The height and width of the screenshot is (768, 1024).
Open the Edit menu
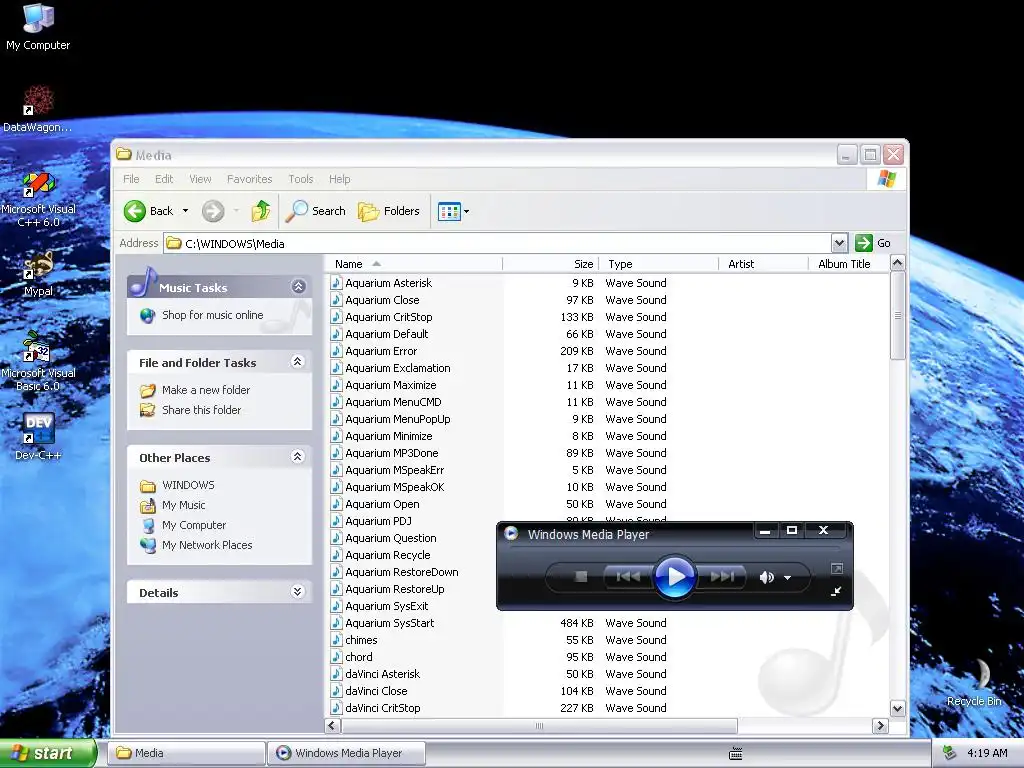(164, 179)
